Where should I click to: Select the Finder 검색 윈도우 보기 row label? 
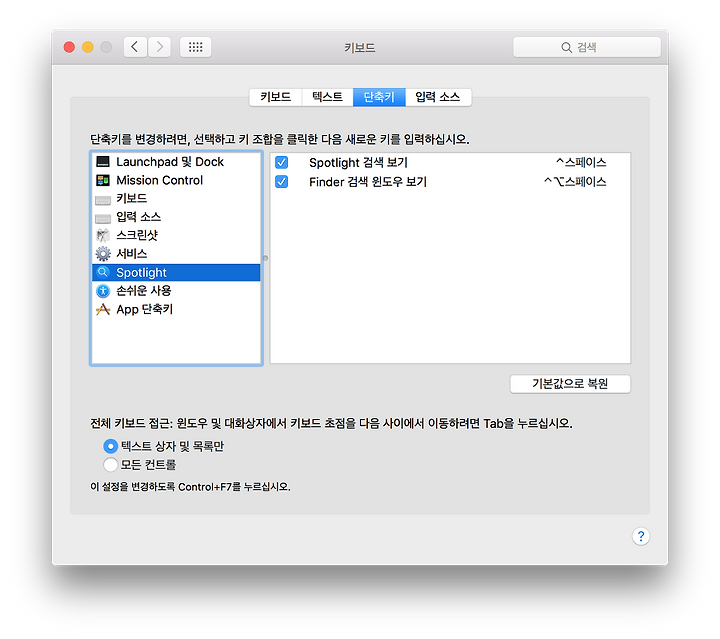tap(368, 182)
